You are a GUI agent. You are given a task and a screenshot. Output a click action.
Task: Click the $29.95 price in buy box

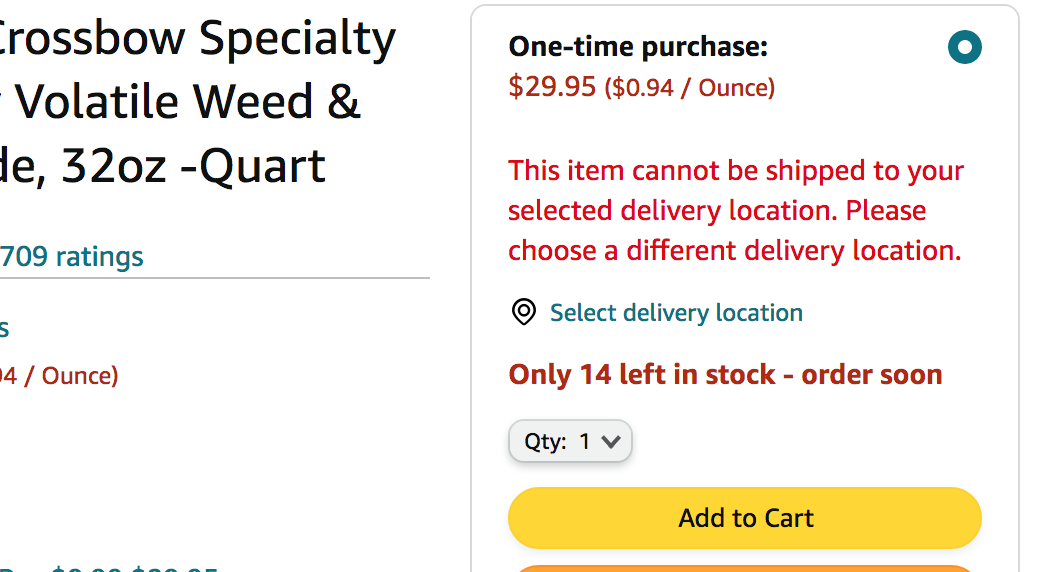552,86
